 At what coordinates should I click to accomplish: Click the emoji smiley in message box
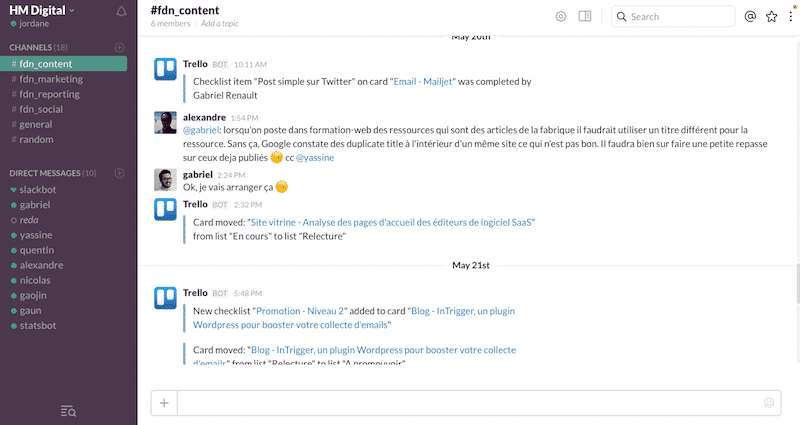click(769, 403)
